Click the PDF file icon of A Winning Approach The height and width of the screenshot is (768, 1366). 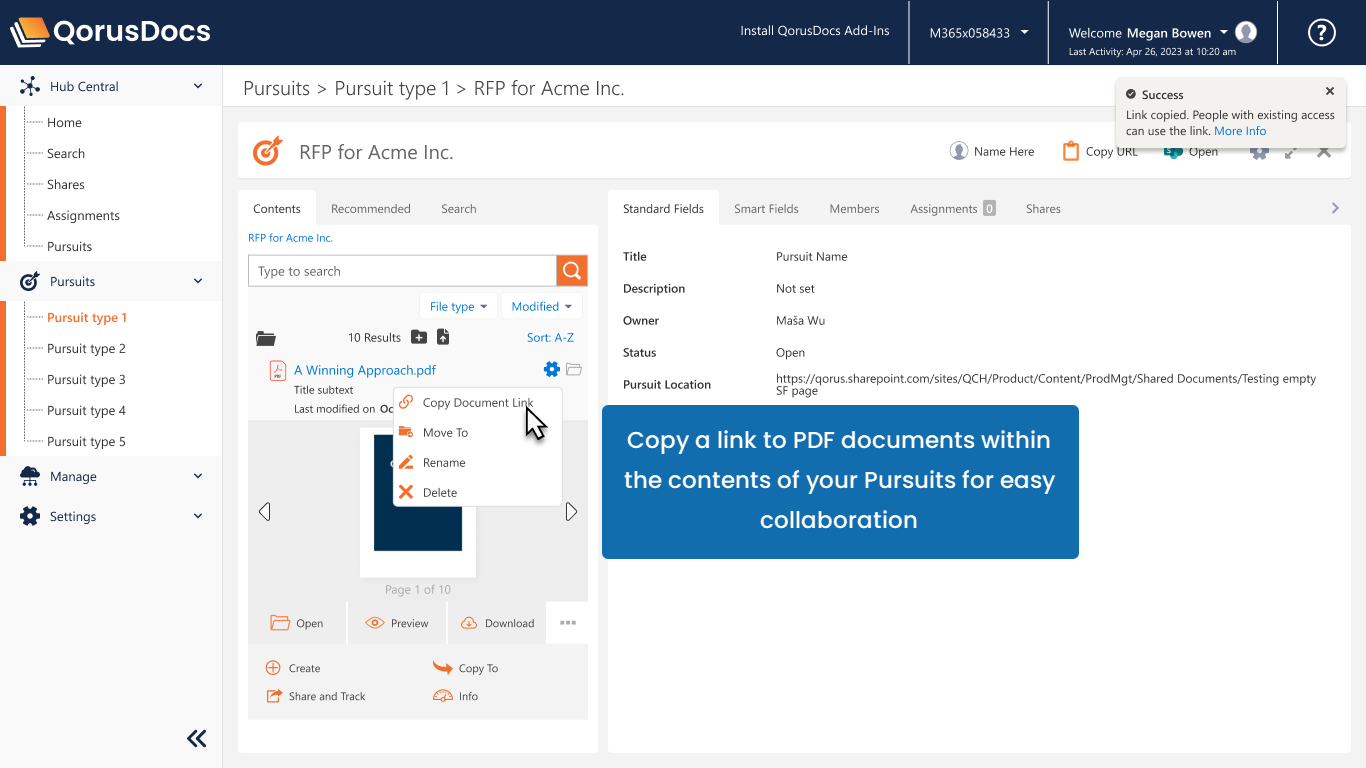(277, 371)
